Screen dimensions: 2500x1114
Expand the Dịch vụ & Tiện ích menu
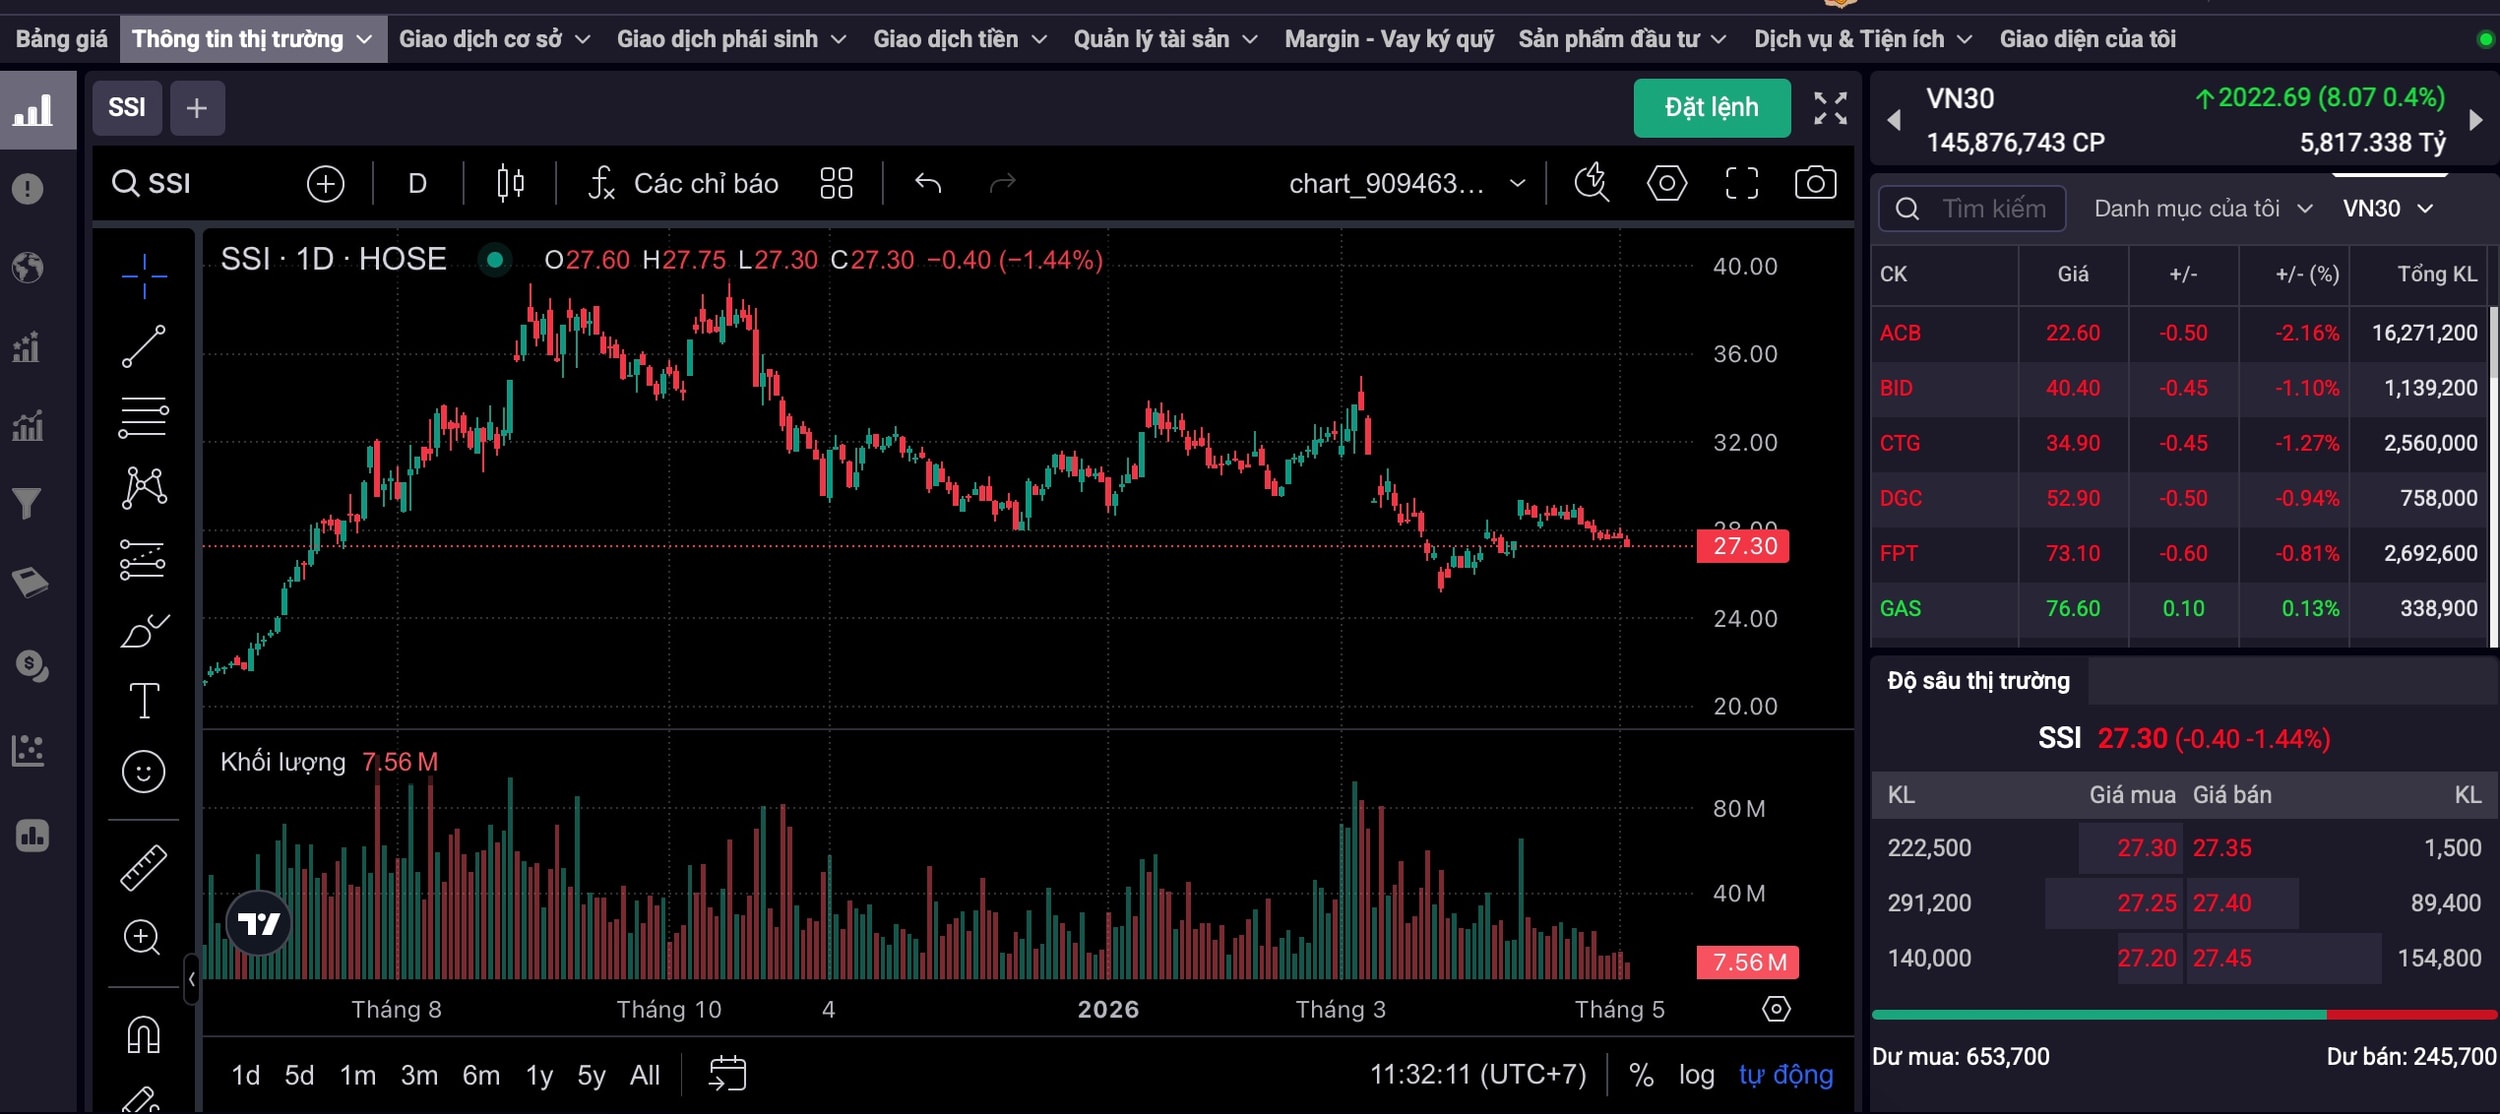[x=1863, y=39]
